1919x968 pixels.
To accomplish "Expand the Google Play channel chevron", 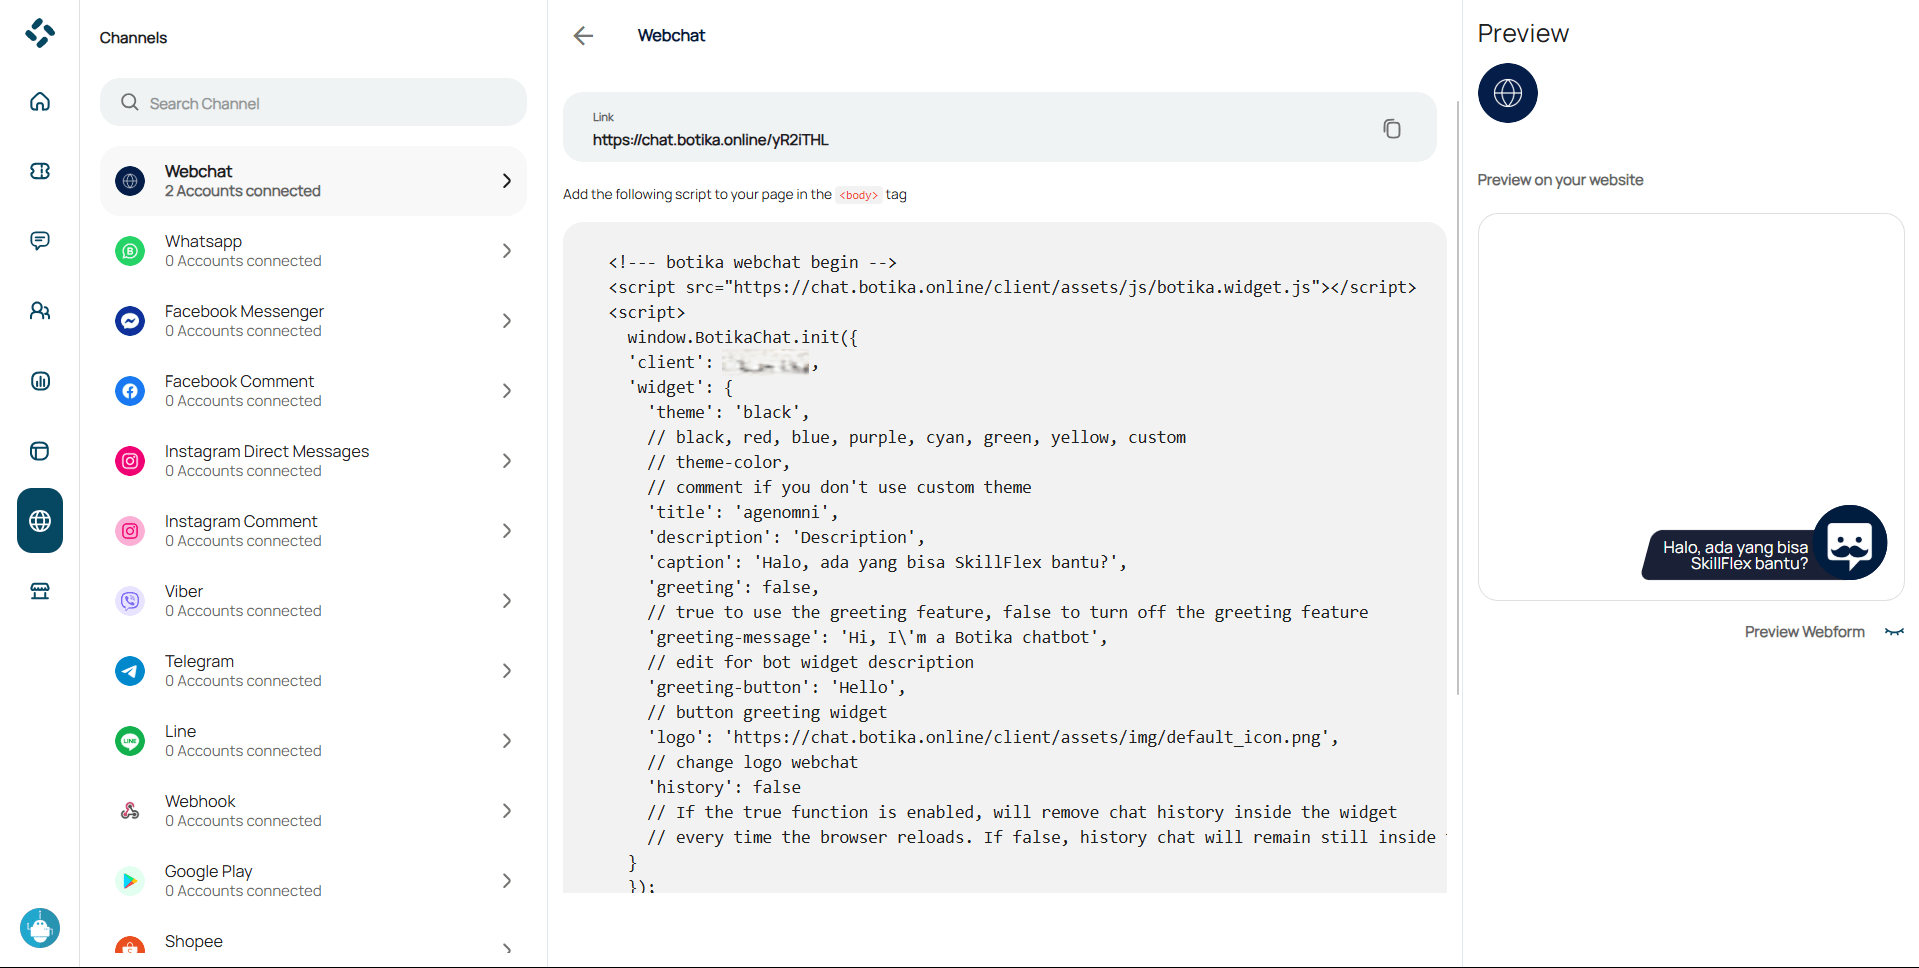I will 507,881.
